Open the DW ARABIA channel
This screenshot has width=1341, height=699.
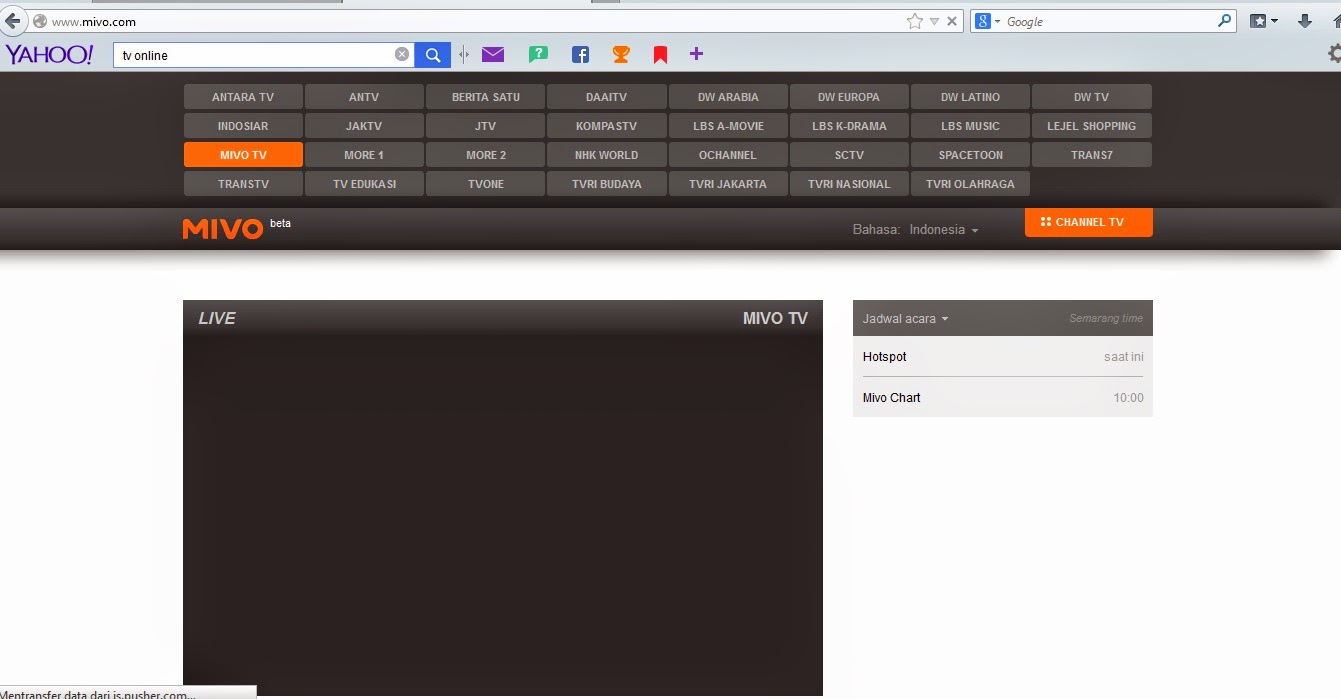pyautogui.click(x=728, y=97)
